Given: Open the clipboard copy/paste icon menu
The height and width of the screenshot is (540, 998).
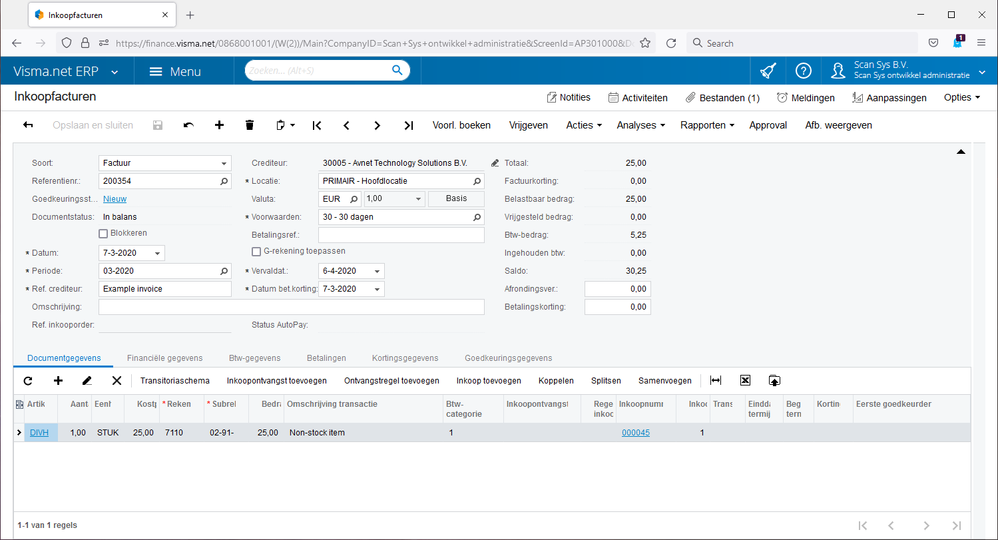Looking at the screenshot, I should 285,125.
